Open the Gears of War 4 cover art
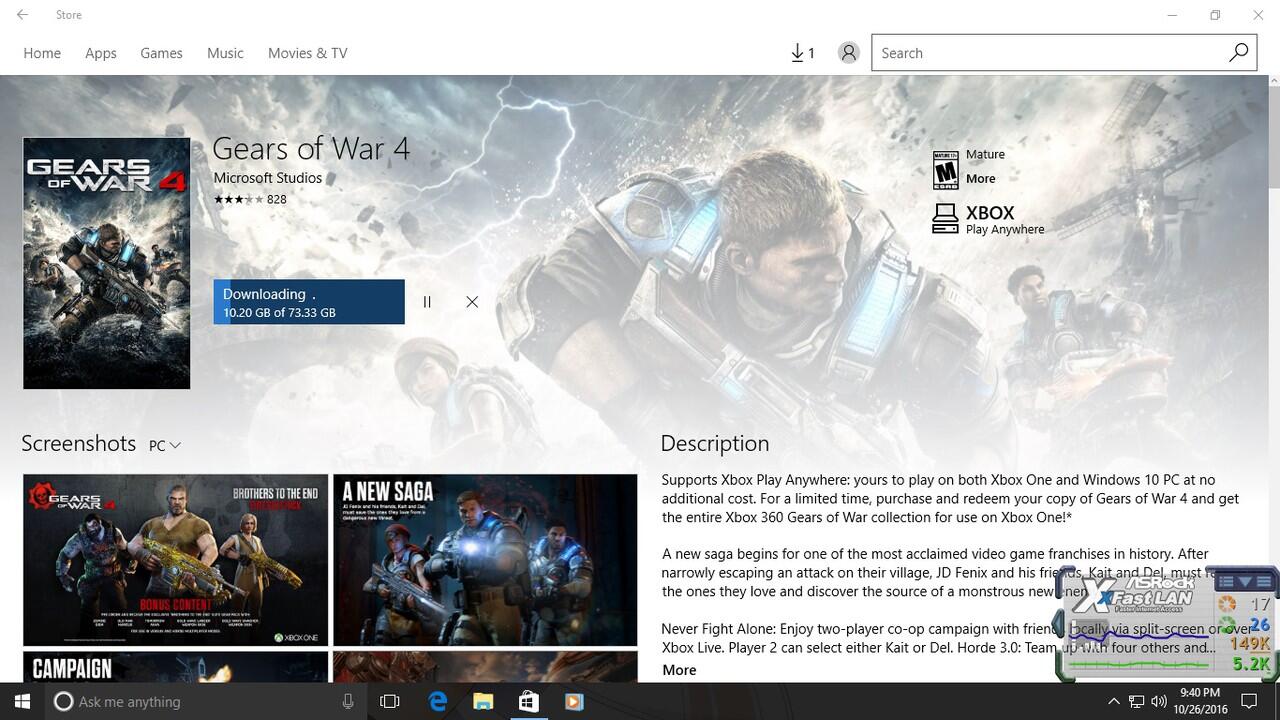 pyautogui.click(x=107, y=263)
